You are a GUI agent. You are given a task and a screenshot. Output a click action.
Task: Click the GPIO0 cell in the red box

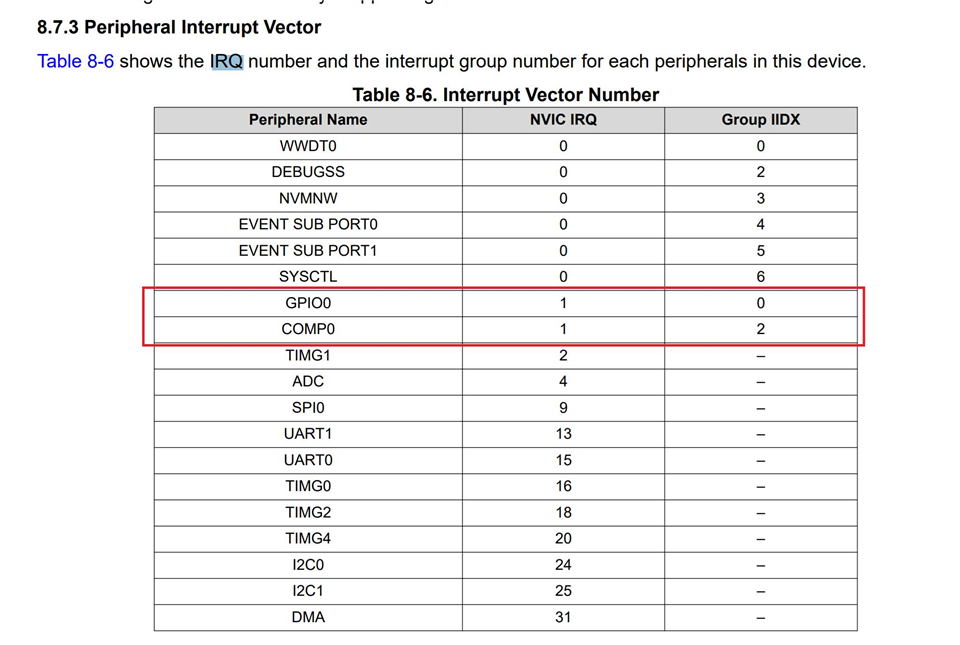pos(308,303)
